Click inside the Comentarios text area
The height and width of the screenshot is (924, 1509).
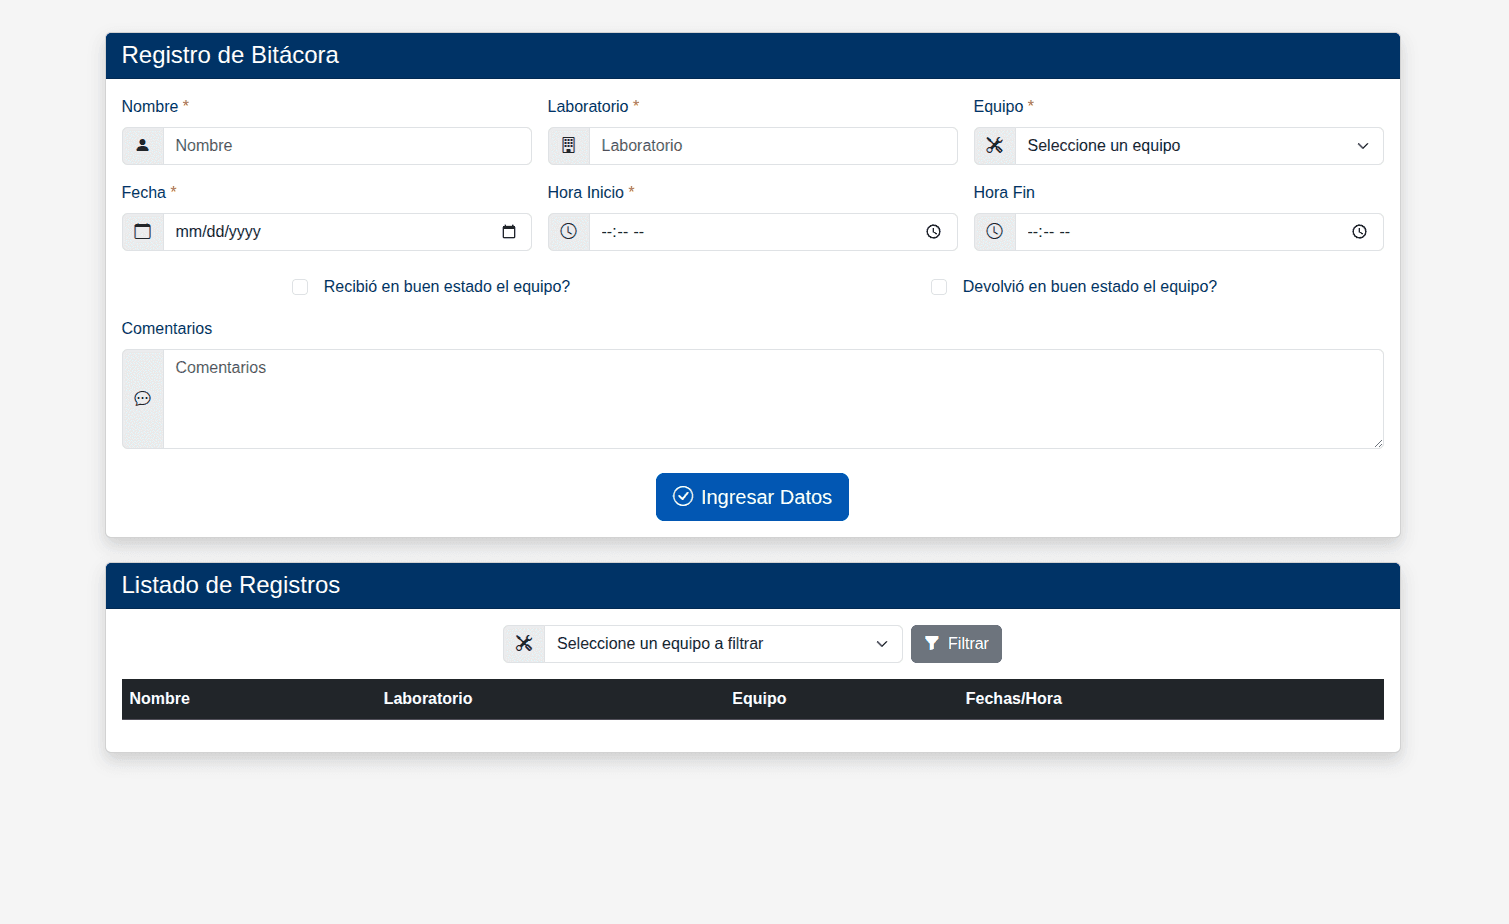(x=772, y=399)
